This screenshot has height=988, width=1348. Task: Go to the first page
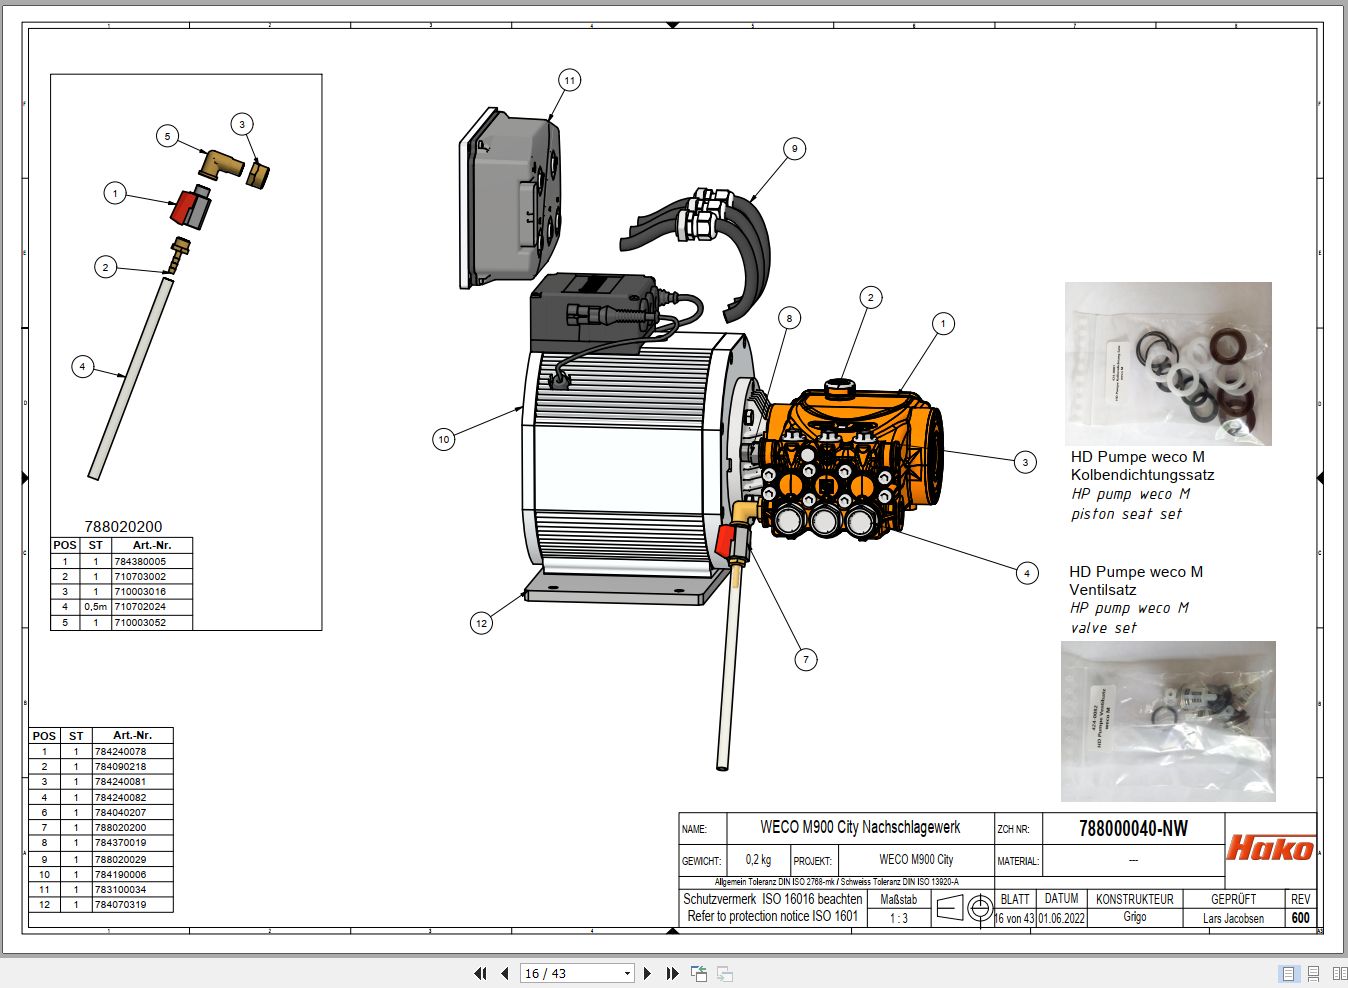tap(480, 973)
